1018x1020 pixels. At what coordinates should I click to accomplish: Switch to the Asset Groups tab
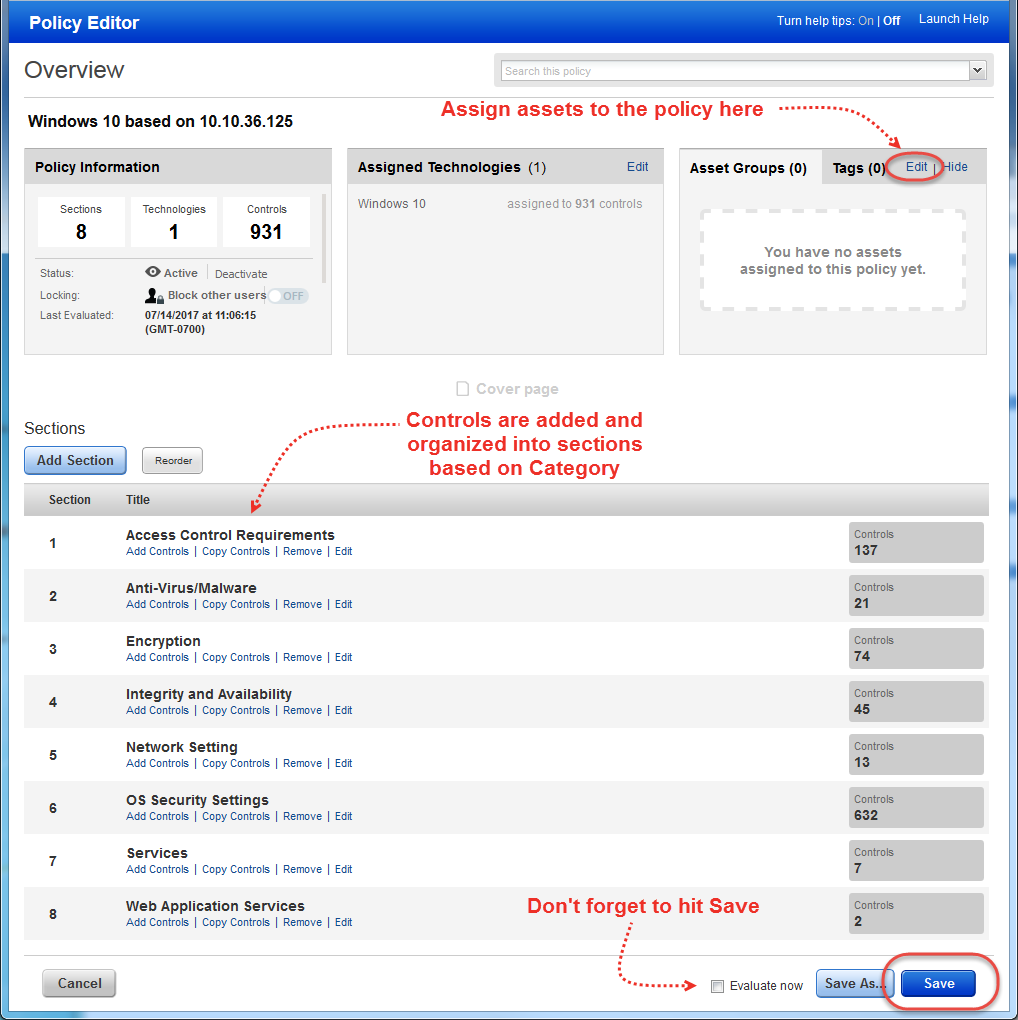click(x=746, y=167)
